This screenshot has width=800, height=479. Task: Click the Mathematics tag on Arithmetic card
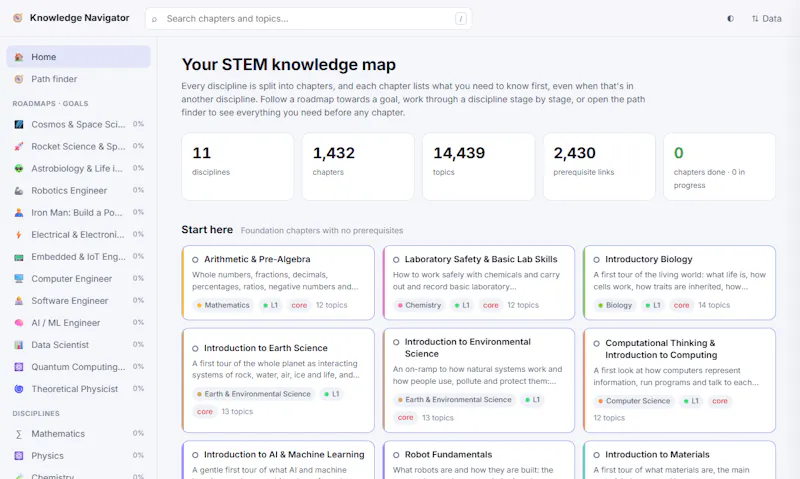223,305
